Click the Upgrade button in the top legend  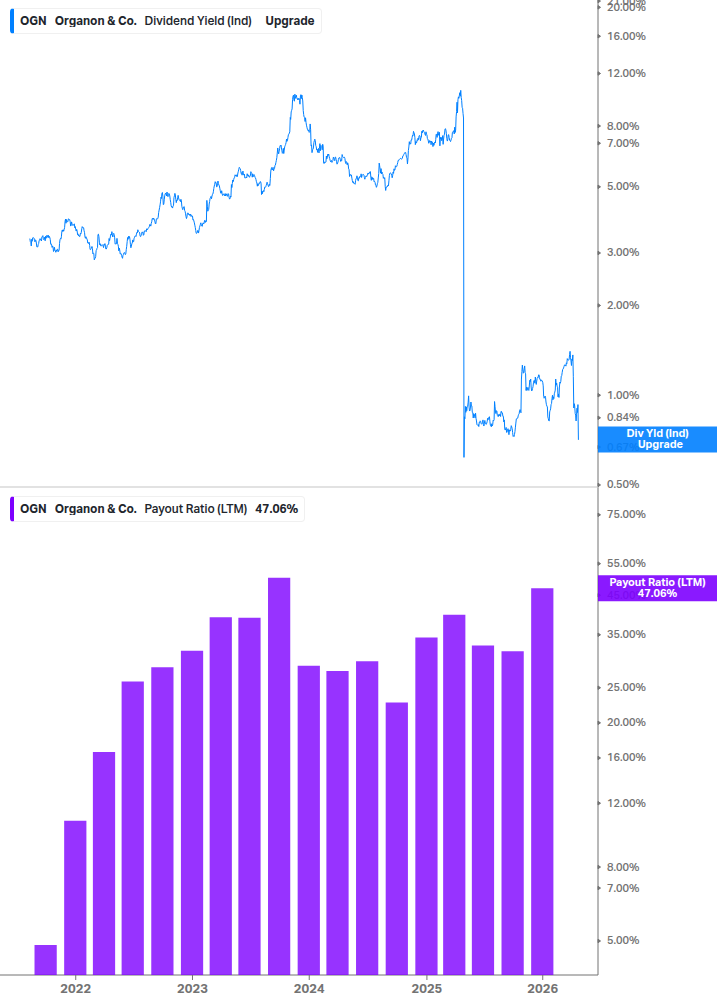point(290,20)
